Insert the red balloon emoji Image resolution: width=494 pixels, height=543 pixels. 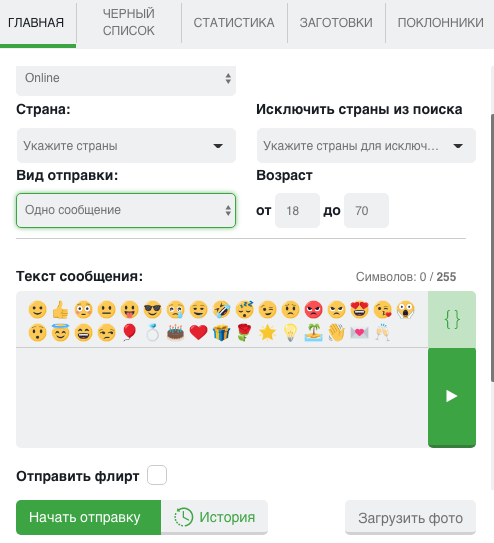pos(129,333)
